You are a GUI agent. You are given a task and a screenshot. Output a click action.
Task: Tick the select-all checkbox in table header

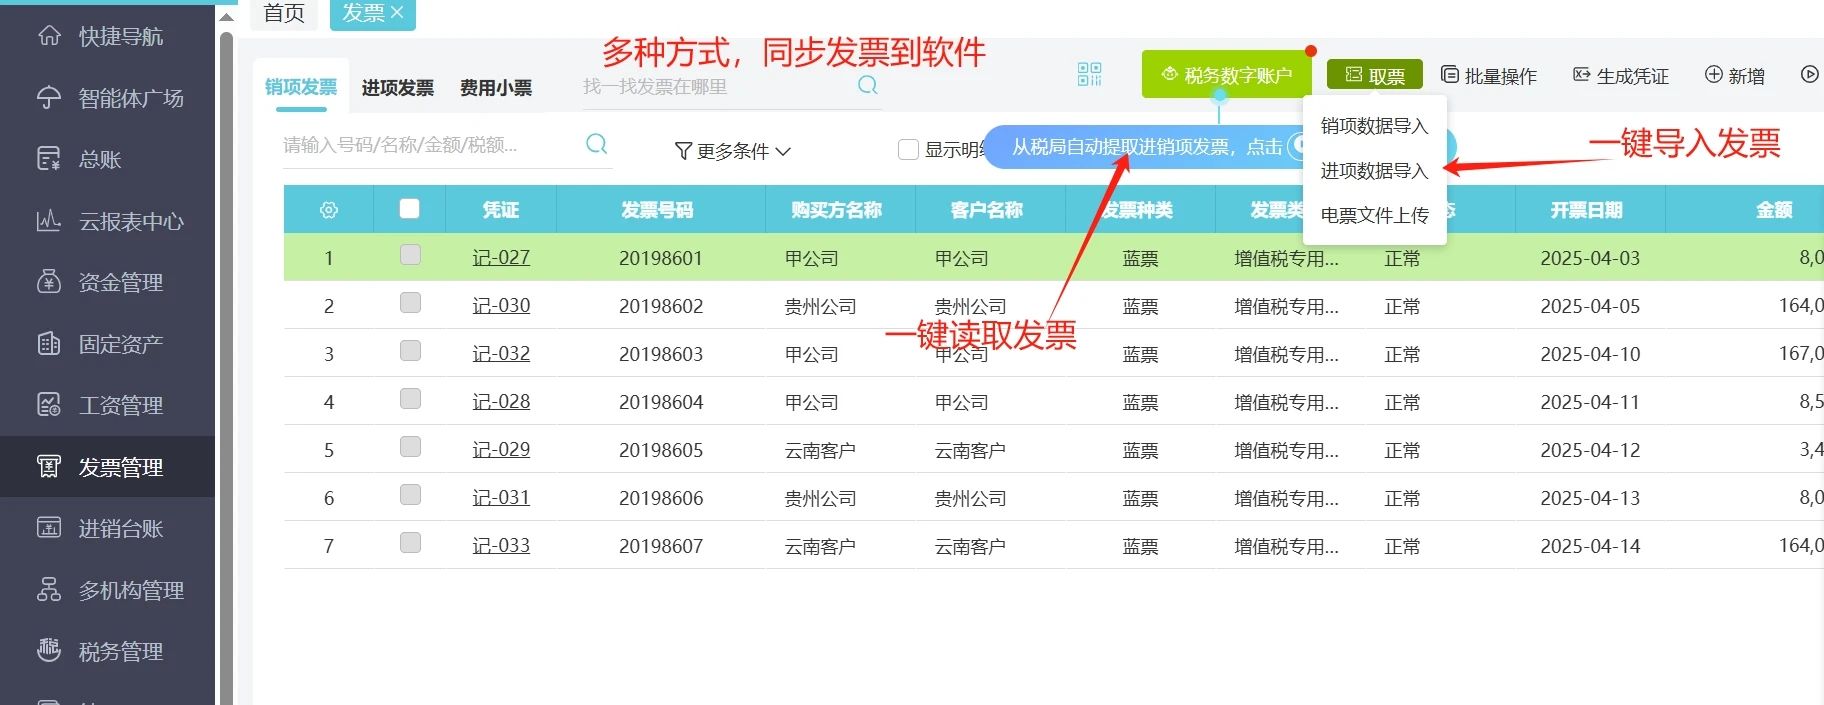409,208
